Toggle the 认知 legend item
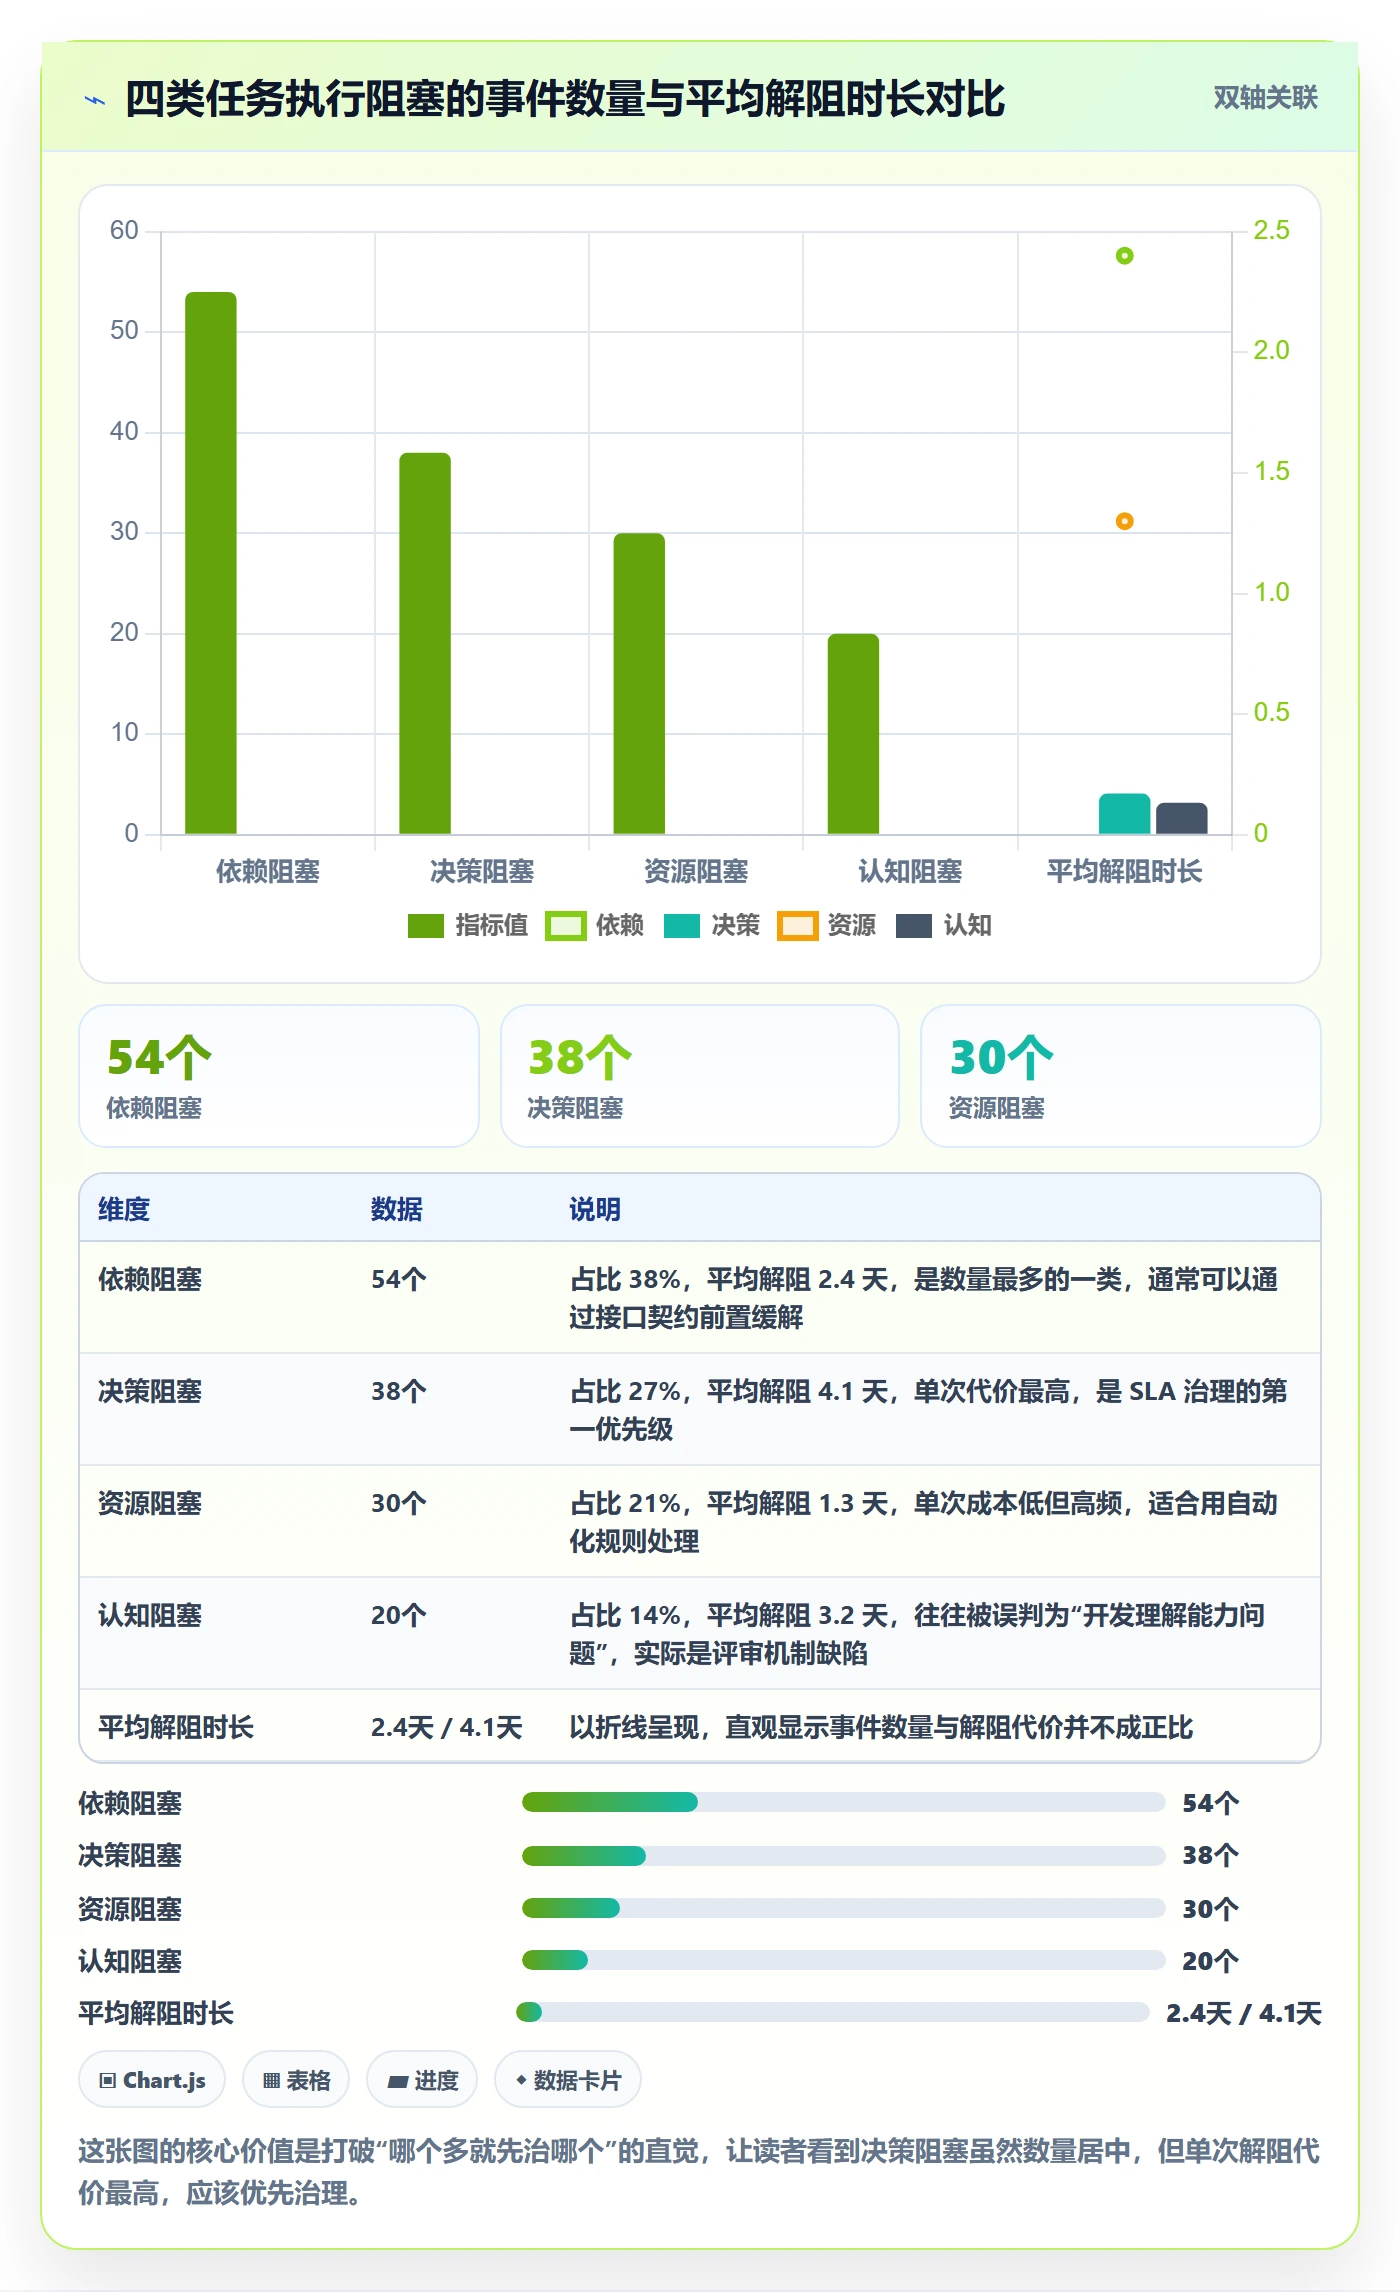This screenshot has width=1400, height=2292. pyautogui.click(x=943, y=926)
